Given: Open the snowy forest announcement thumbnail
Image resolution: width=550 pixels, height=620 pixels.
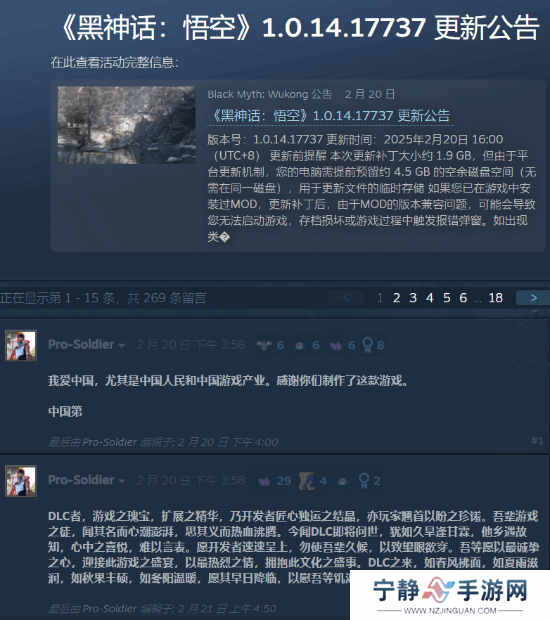Looking at the screenshot, I should pyautogui.click(x=127, y=125).
